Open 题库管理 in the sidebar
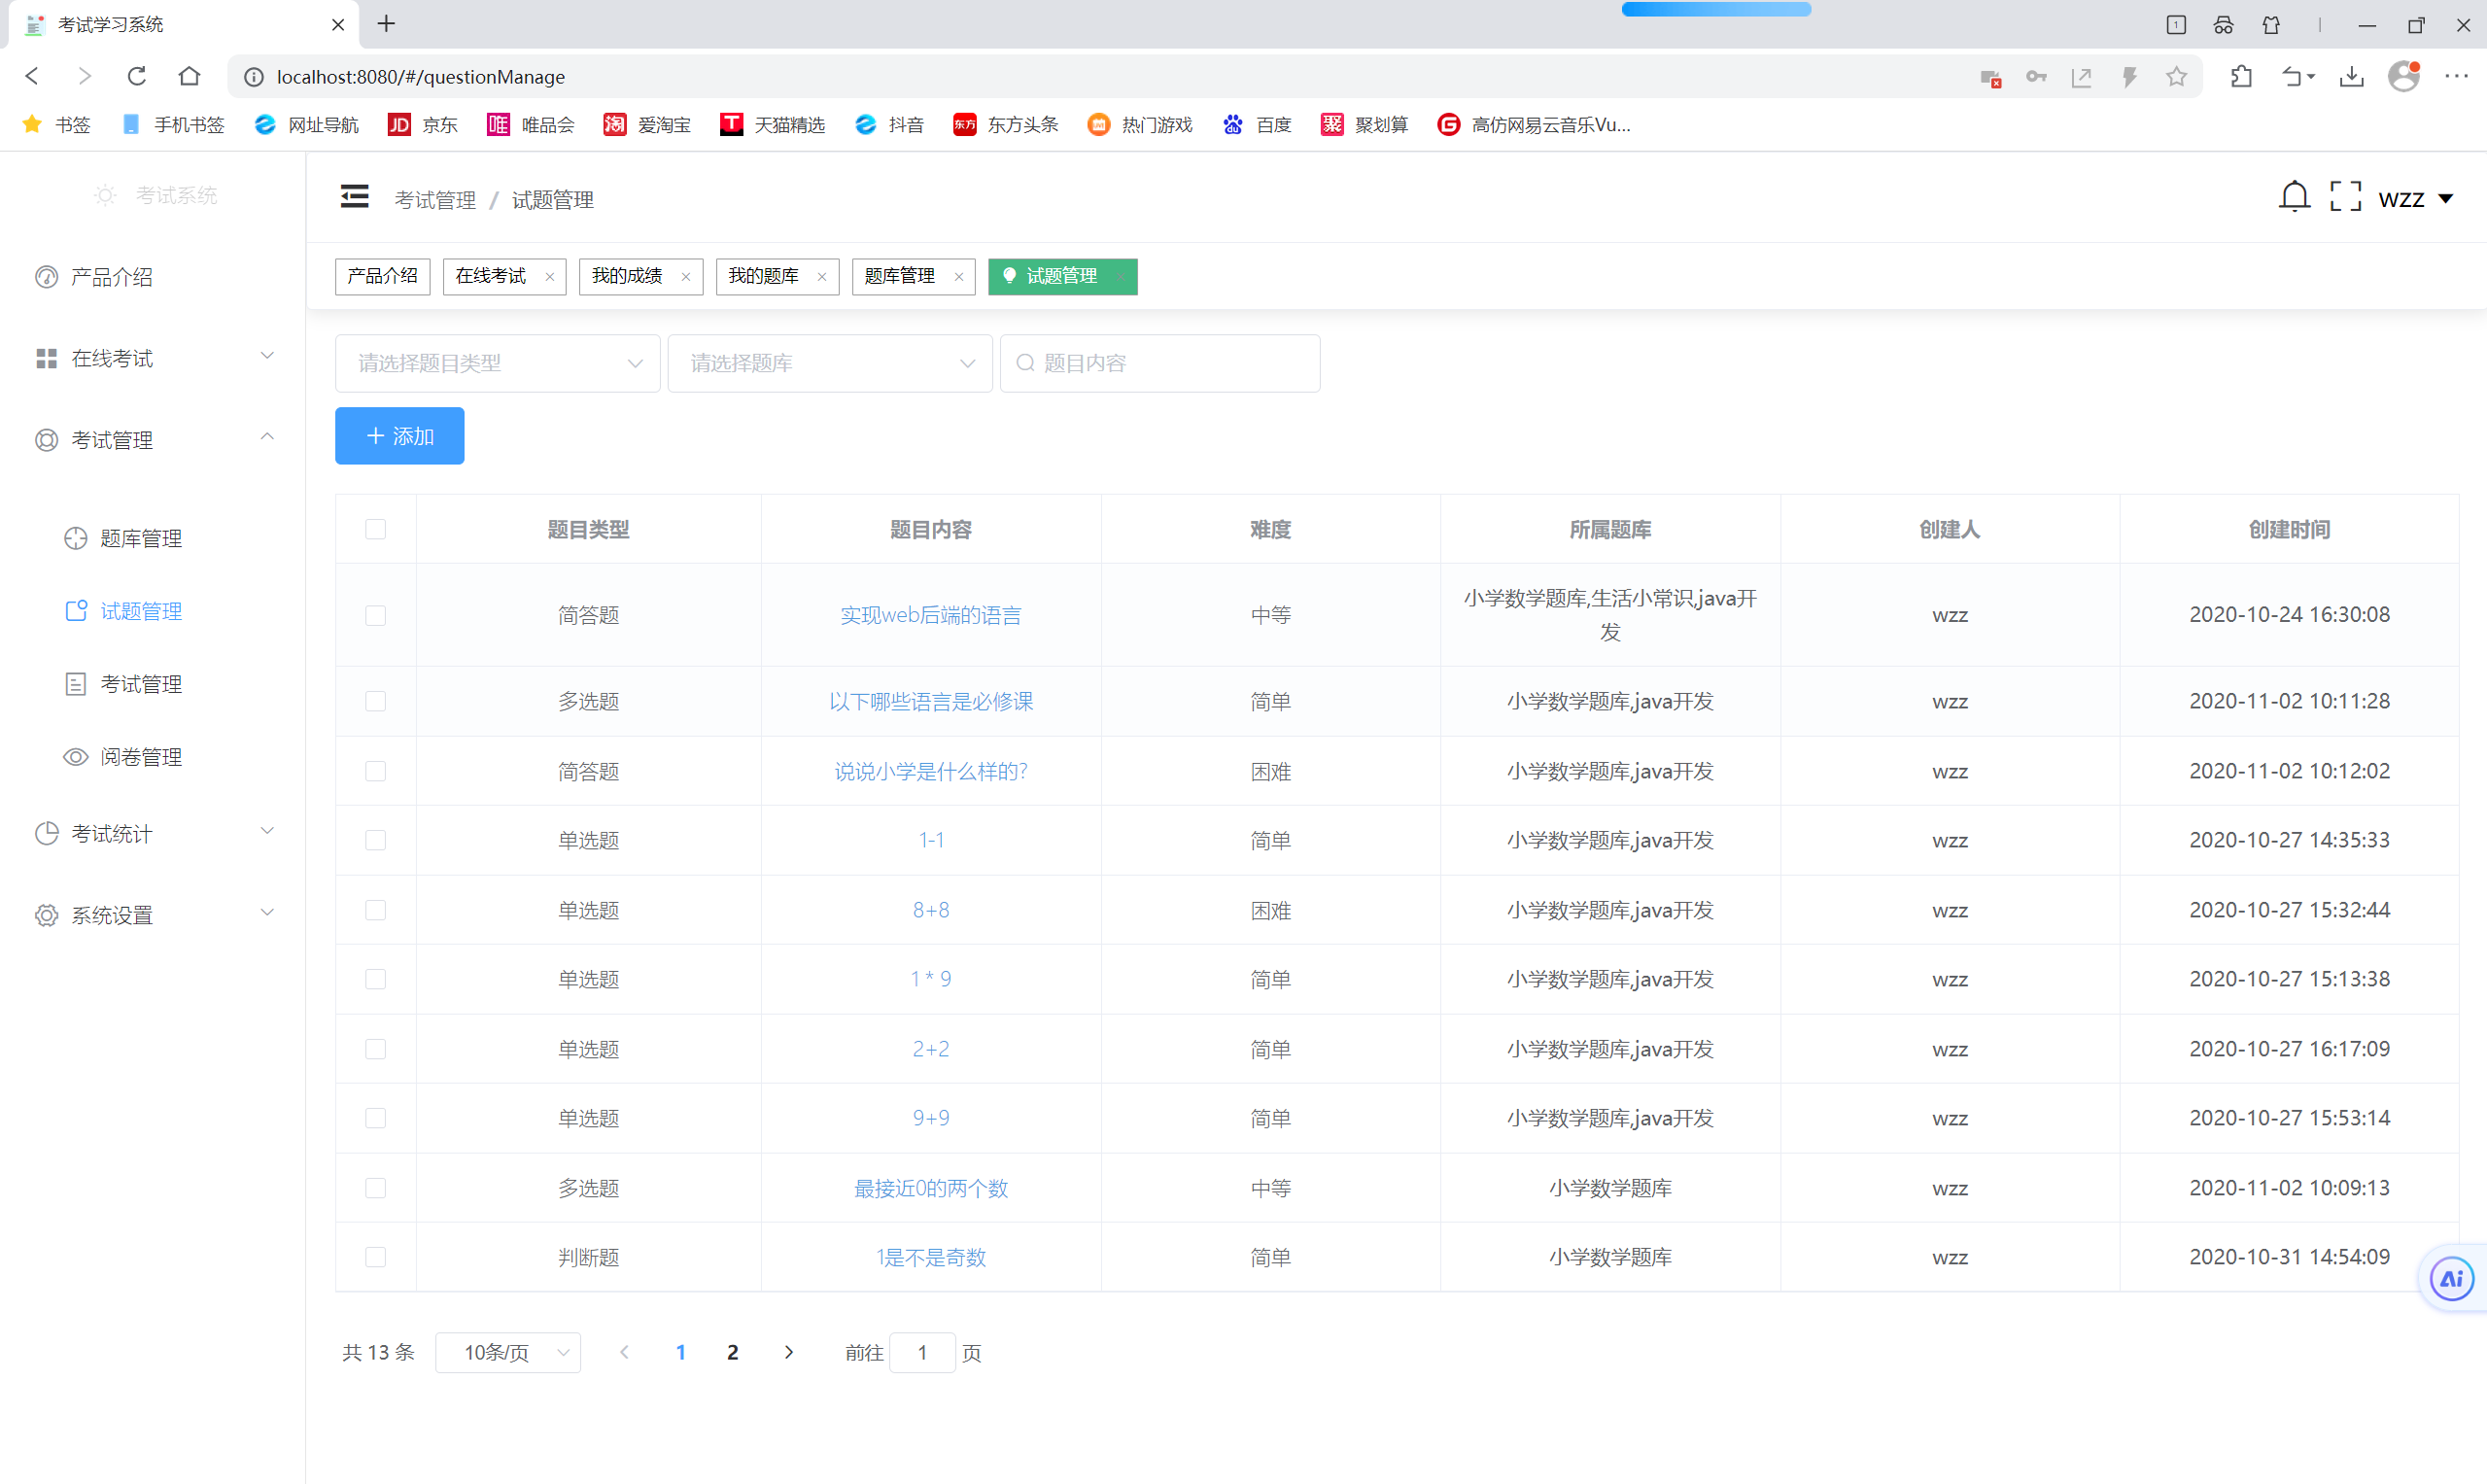2487x1484 pixels. point(141,539)
